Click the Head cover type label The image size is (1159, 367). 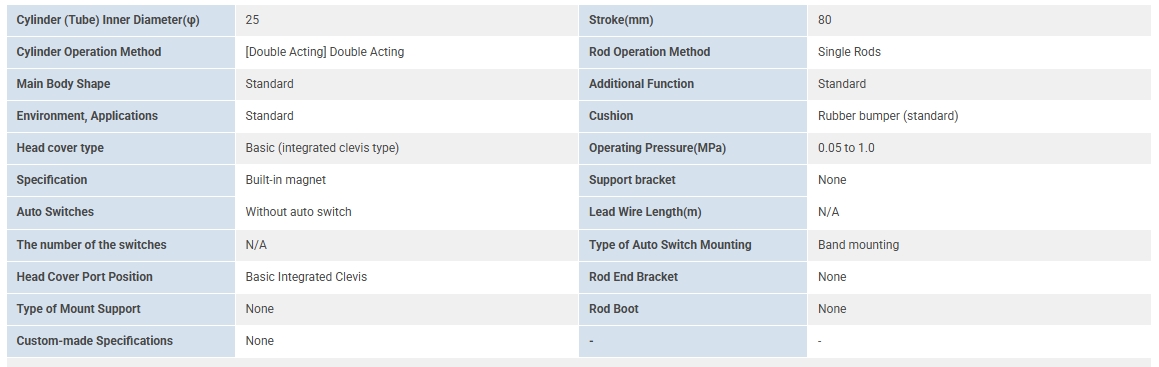(60, 148)
